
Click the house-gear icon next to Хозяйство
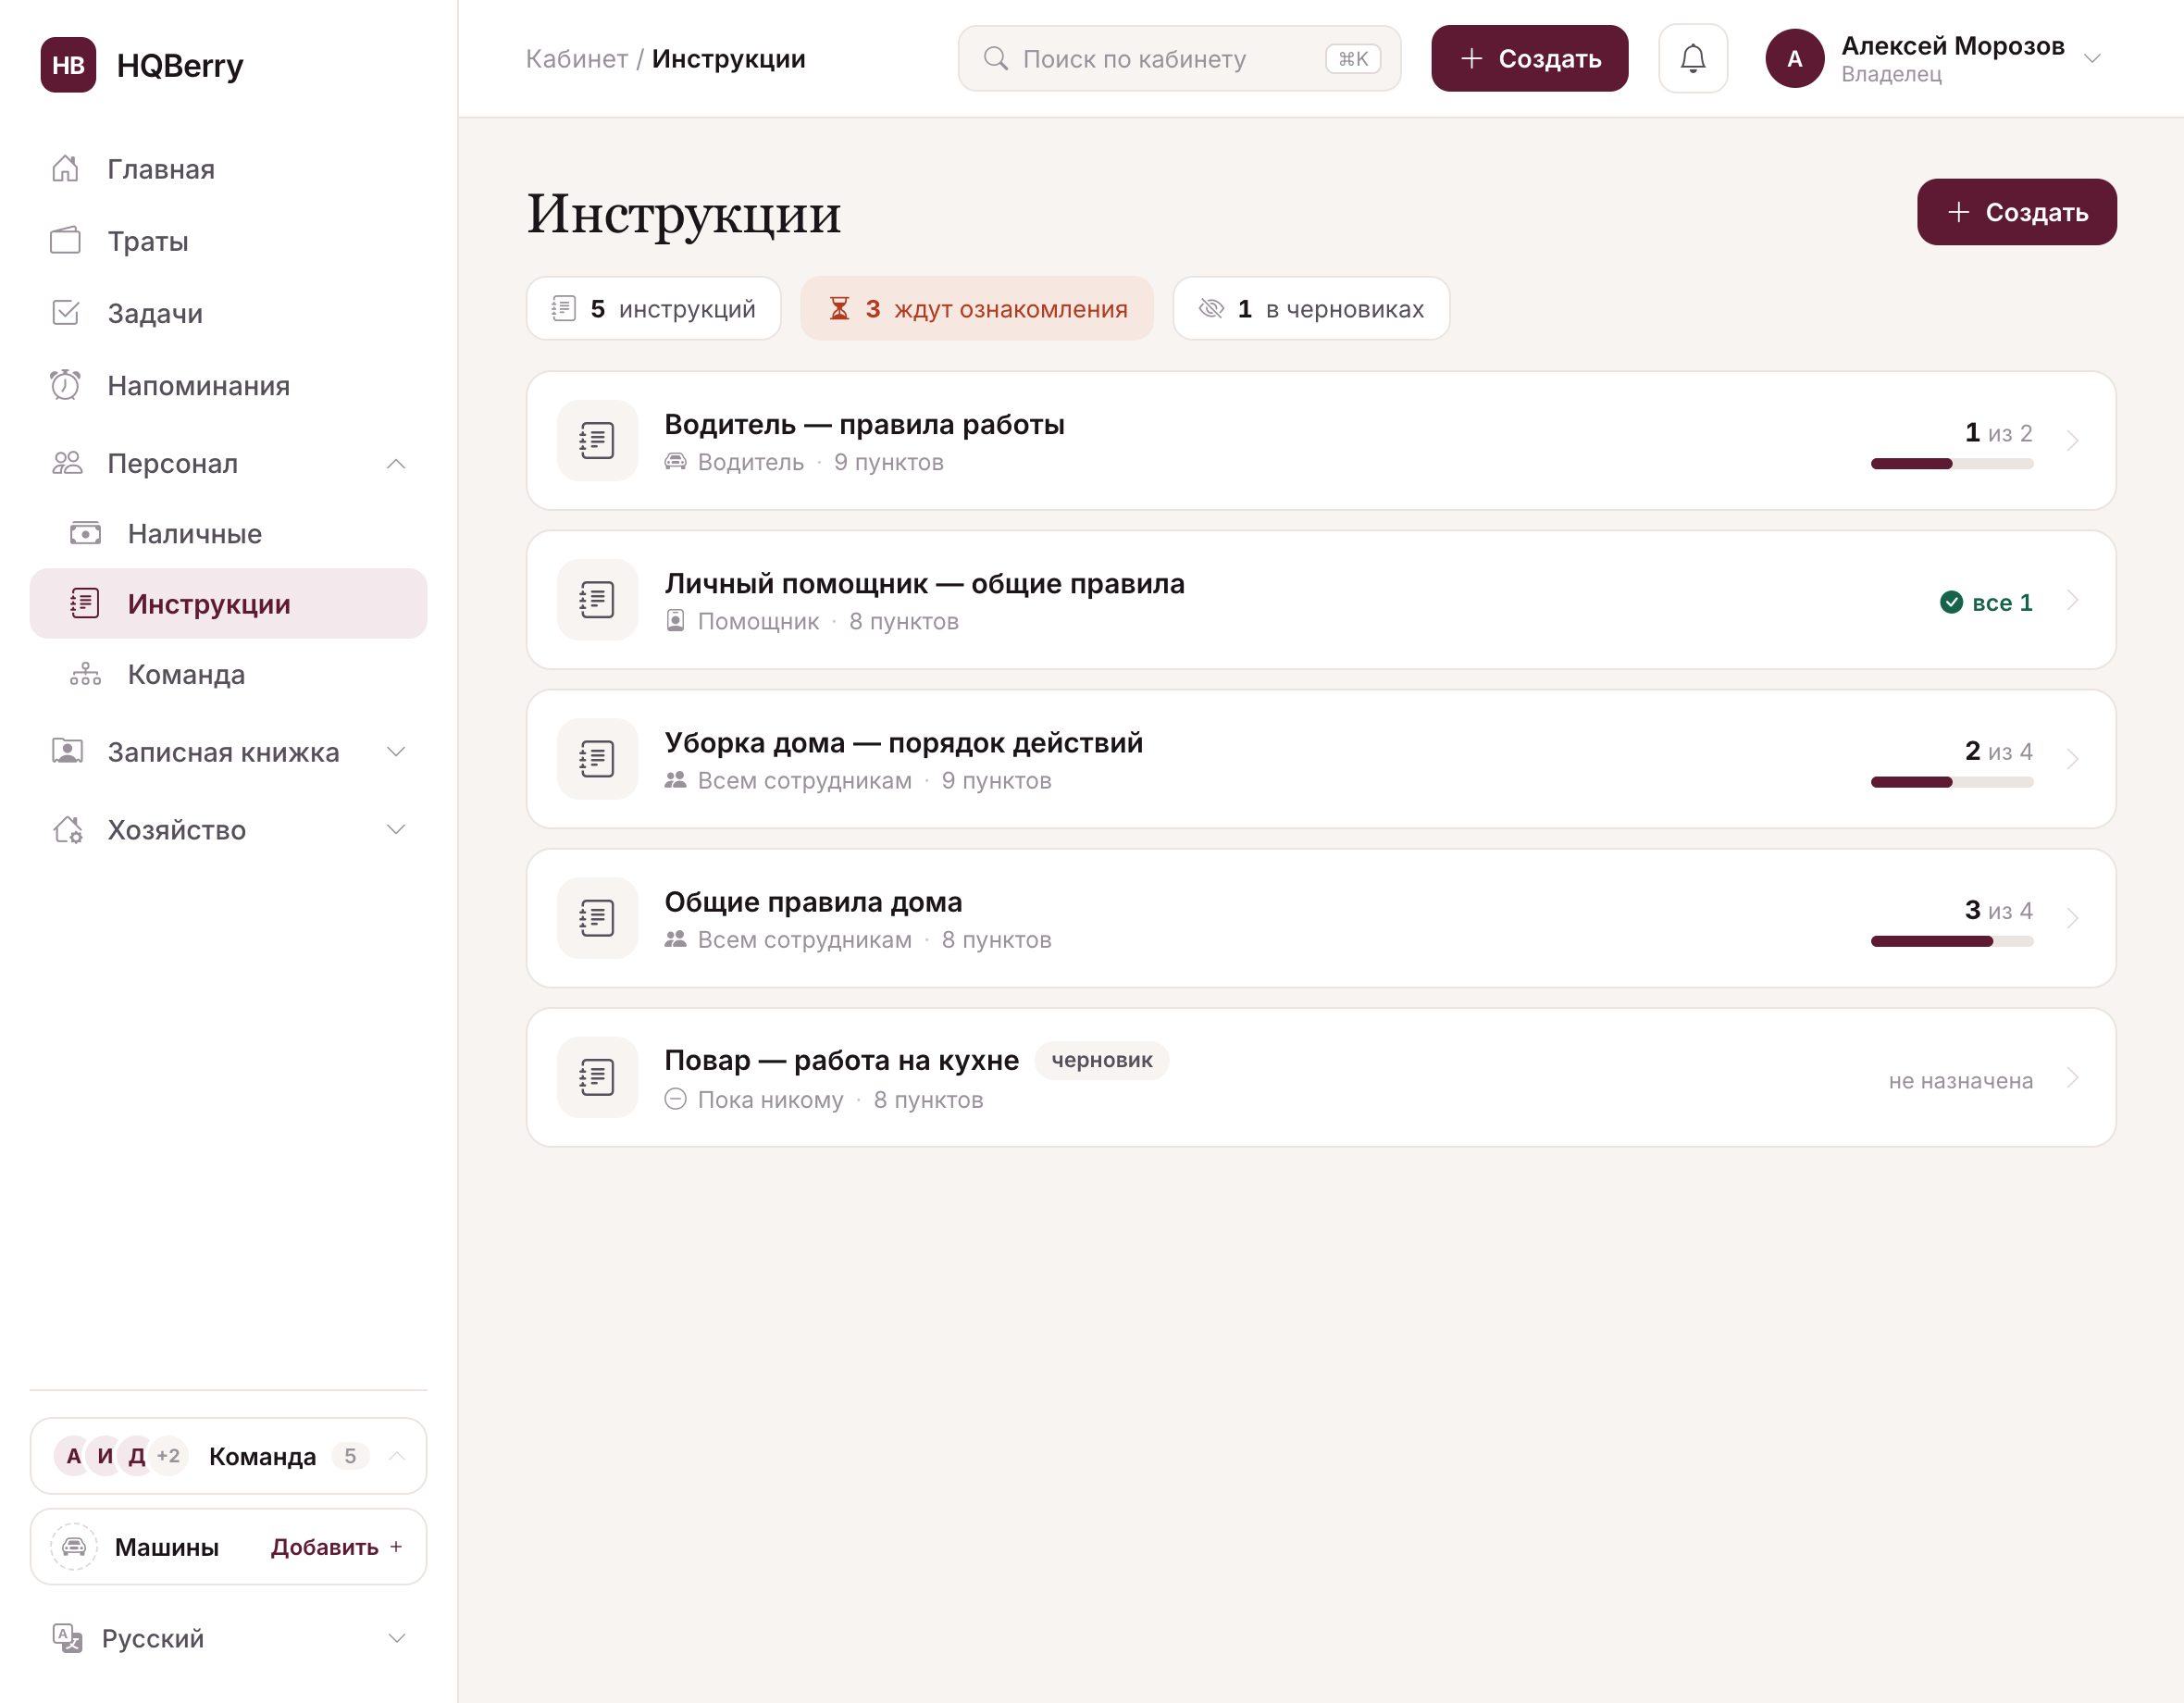coord(66,830)
